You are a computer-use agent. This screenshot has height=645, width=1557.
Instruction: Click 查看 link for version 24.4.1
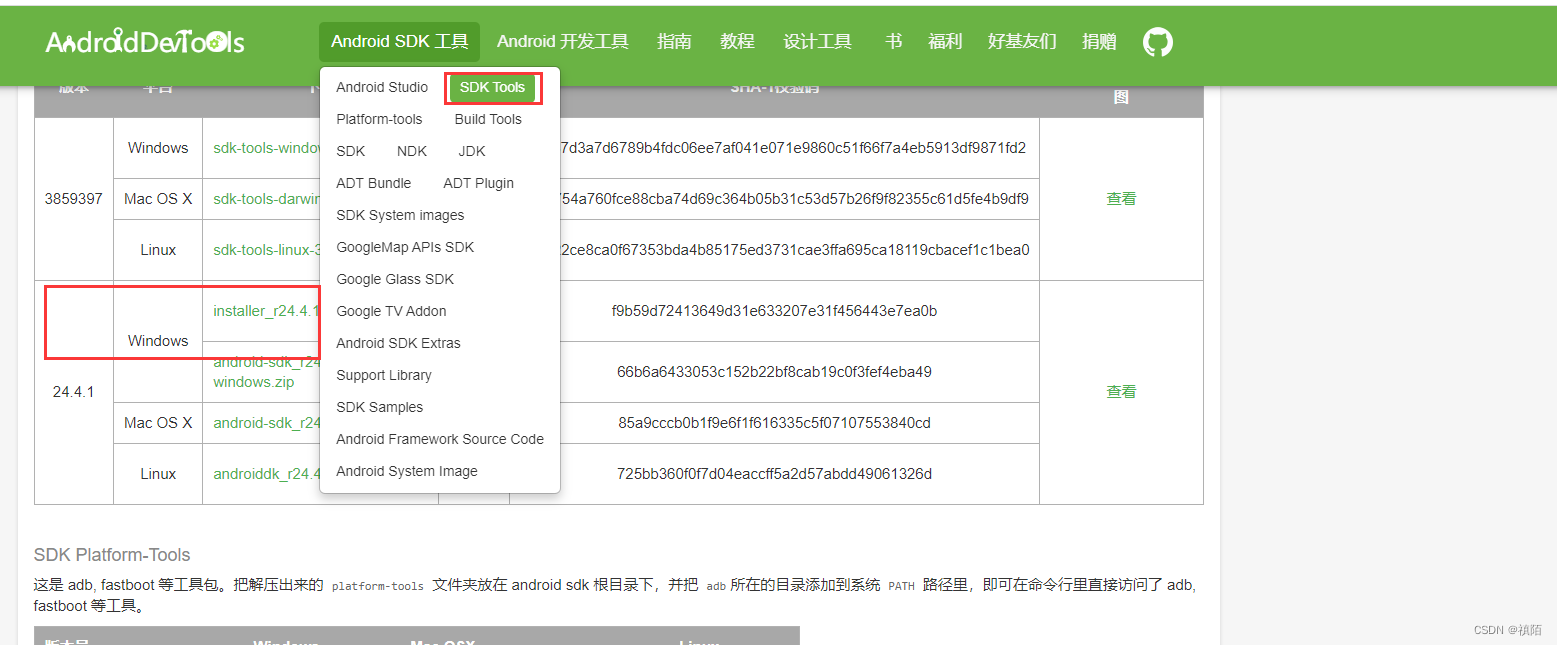pos(1121,392)
